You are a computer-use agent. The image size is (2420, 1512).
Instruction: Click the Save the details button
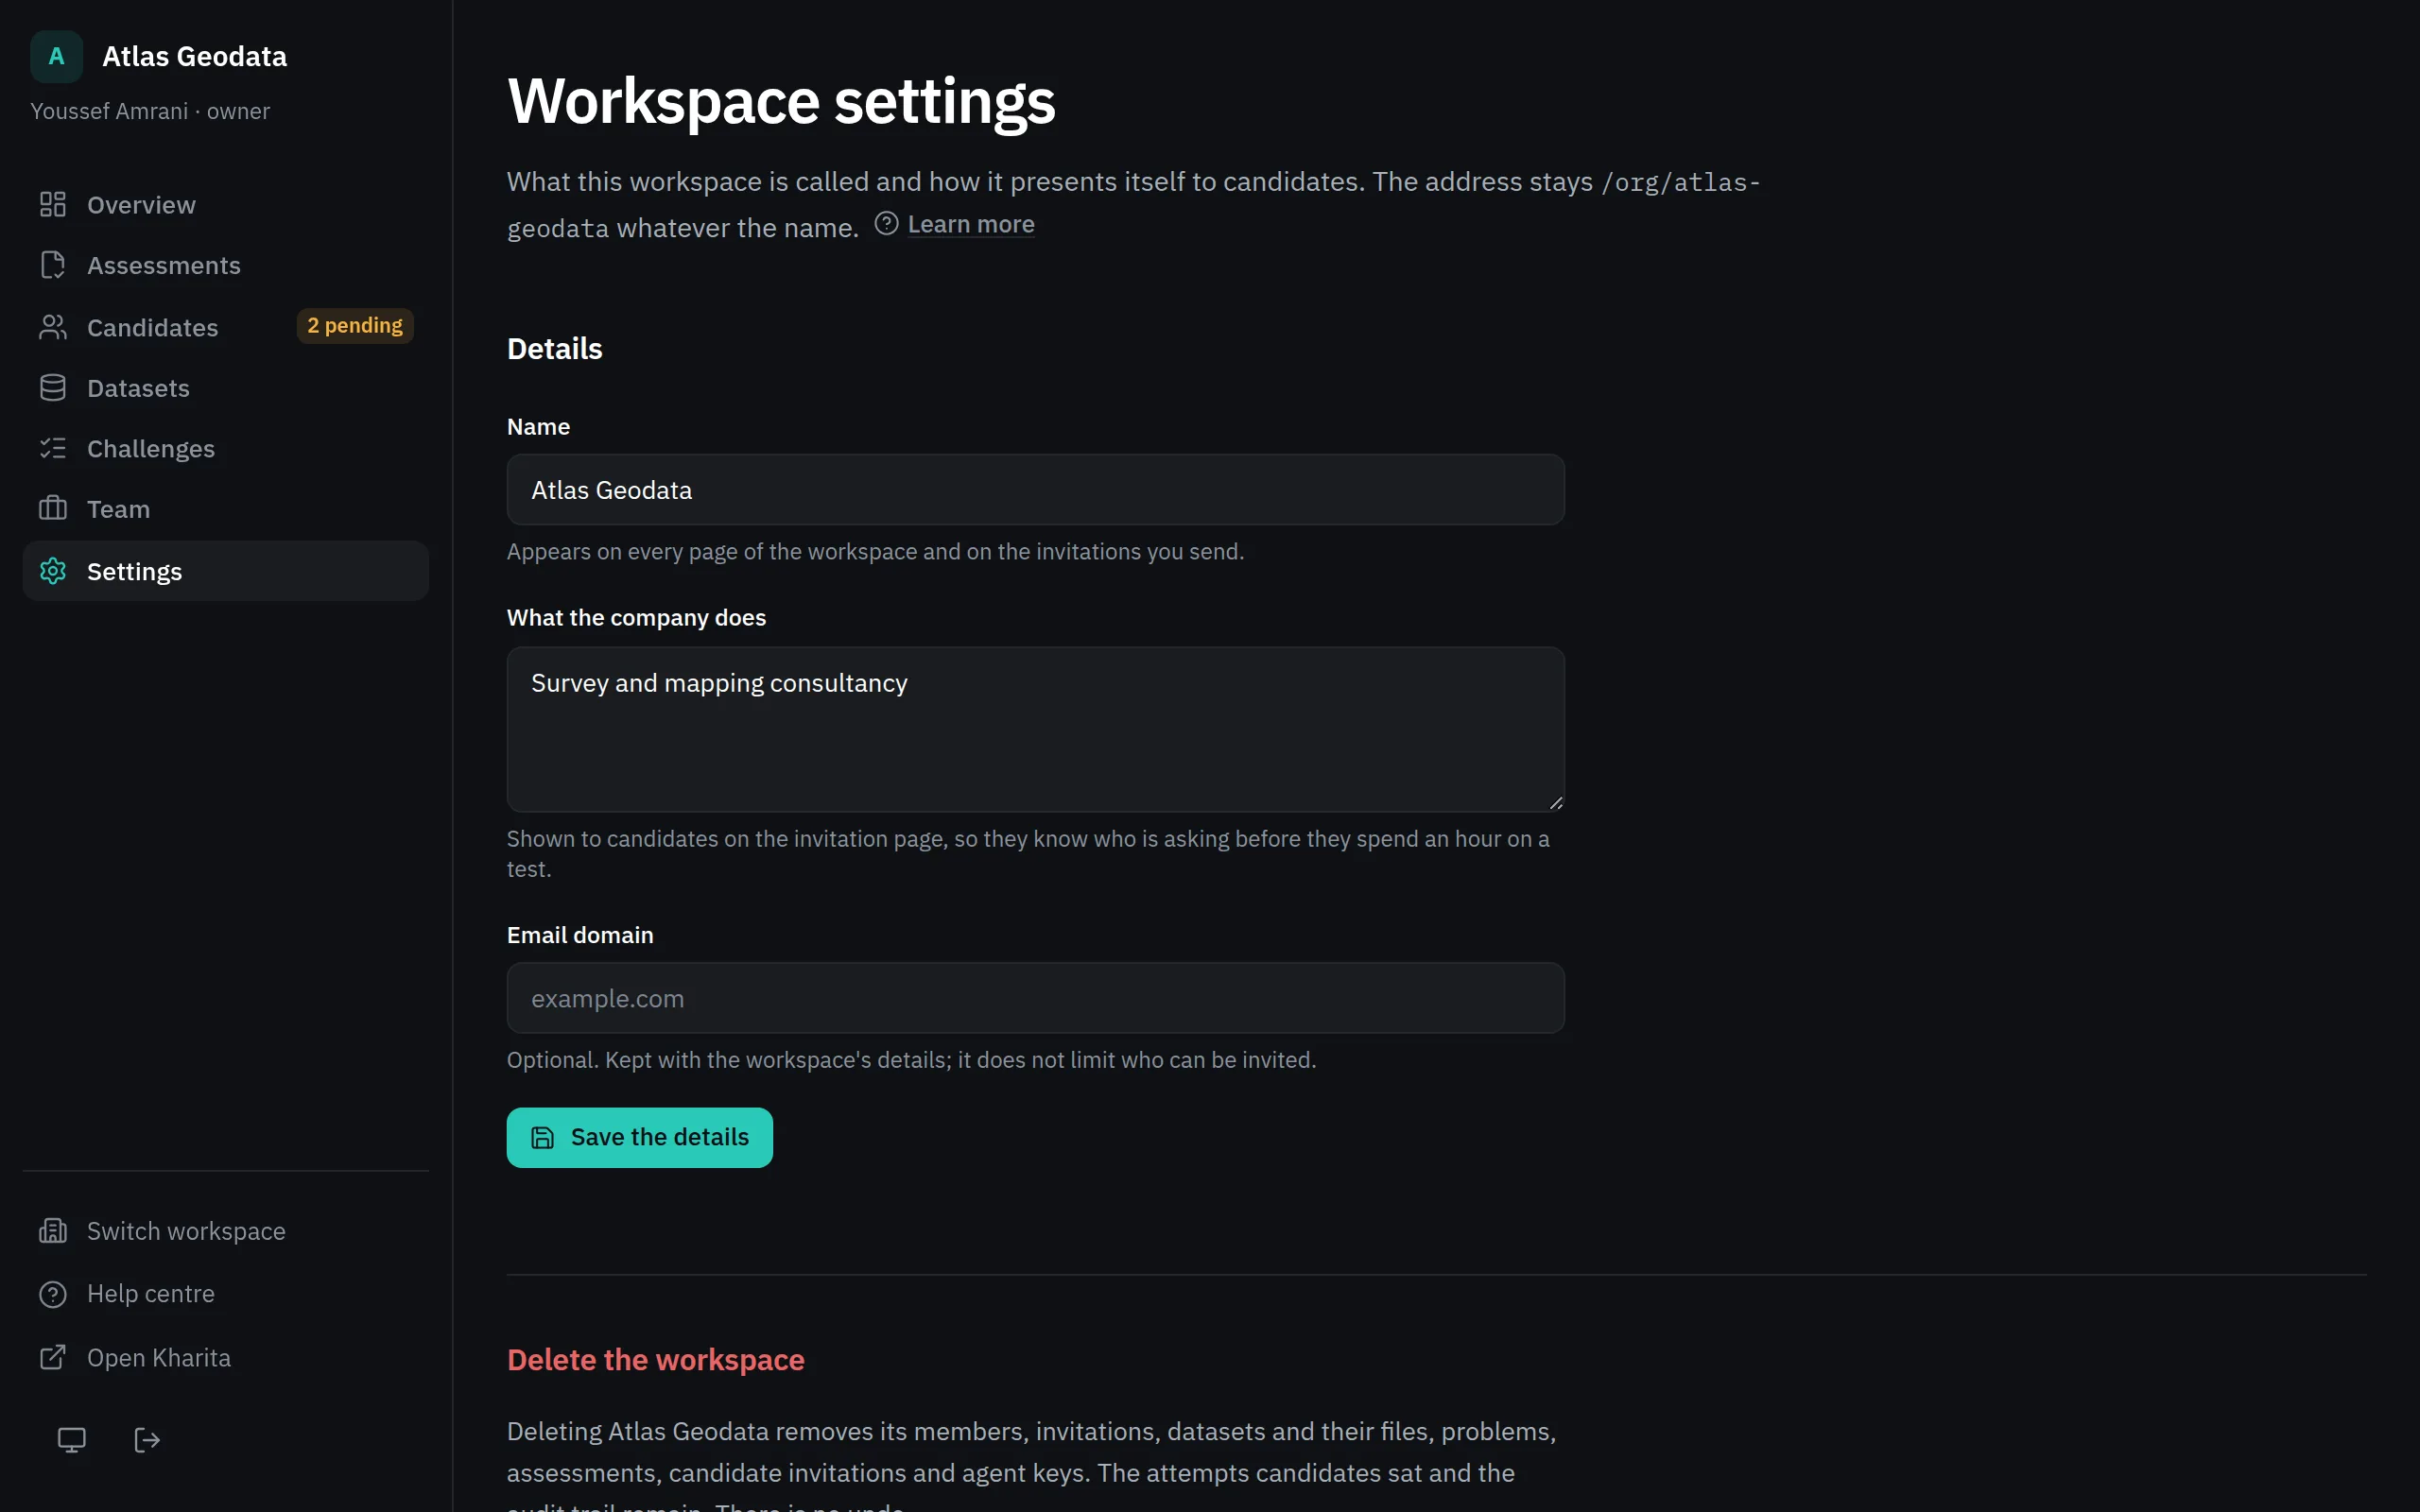(x=639, y=1138)
